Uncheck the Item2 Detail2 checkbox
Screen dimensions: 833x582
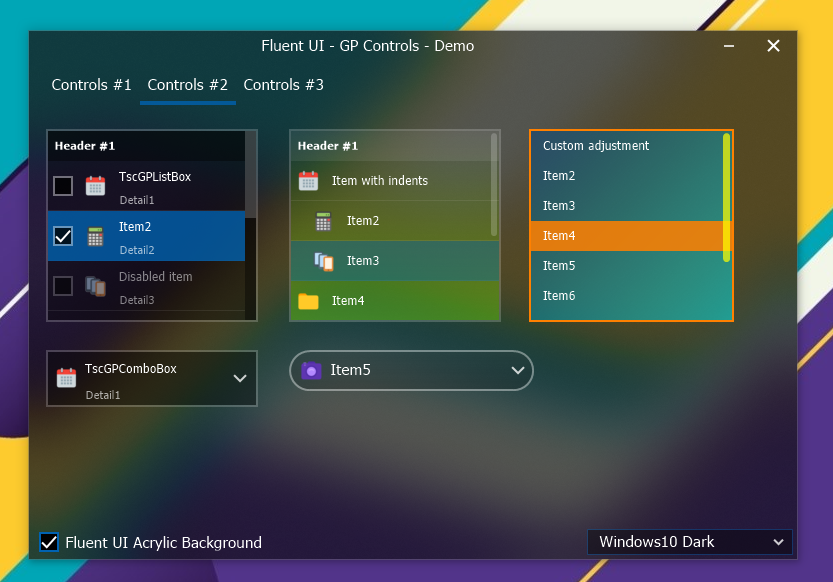[63, 236]
